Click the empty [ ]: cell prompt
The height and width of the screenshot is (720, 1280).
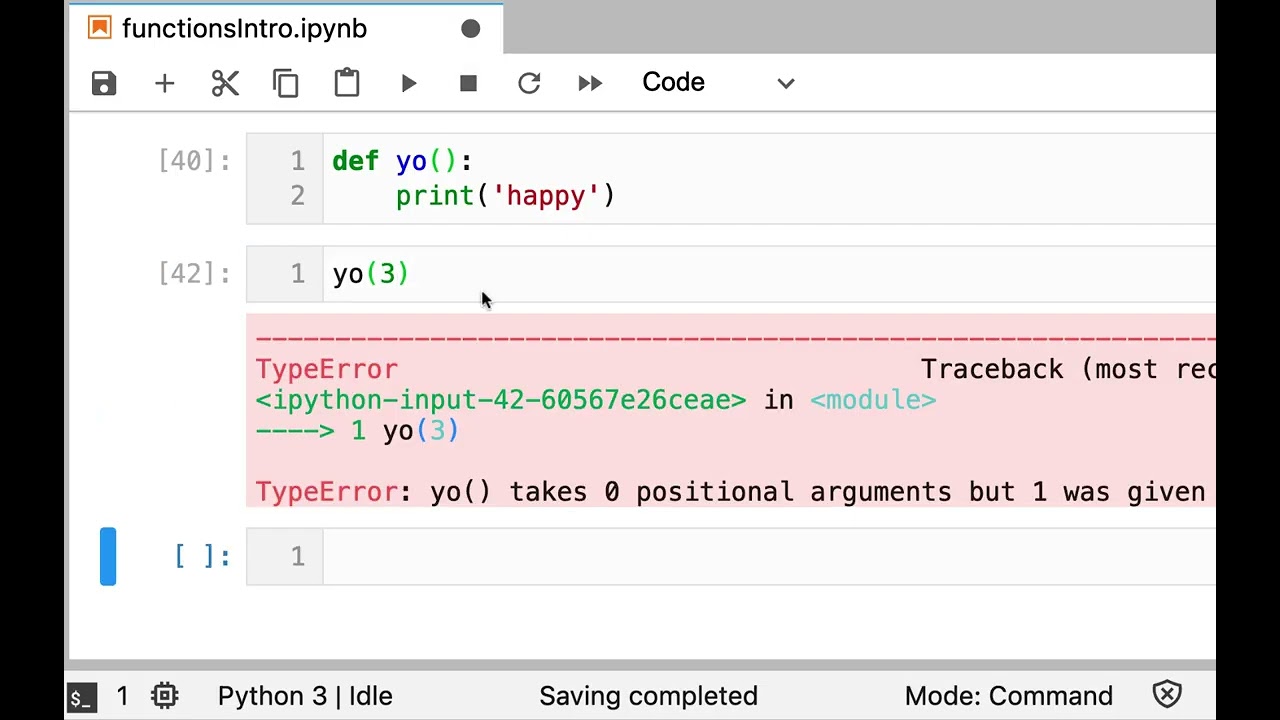tap(202, 556)
